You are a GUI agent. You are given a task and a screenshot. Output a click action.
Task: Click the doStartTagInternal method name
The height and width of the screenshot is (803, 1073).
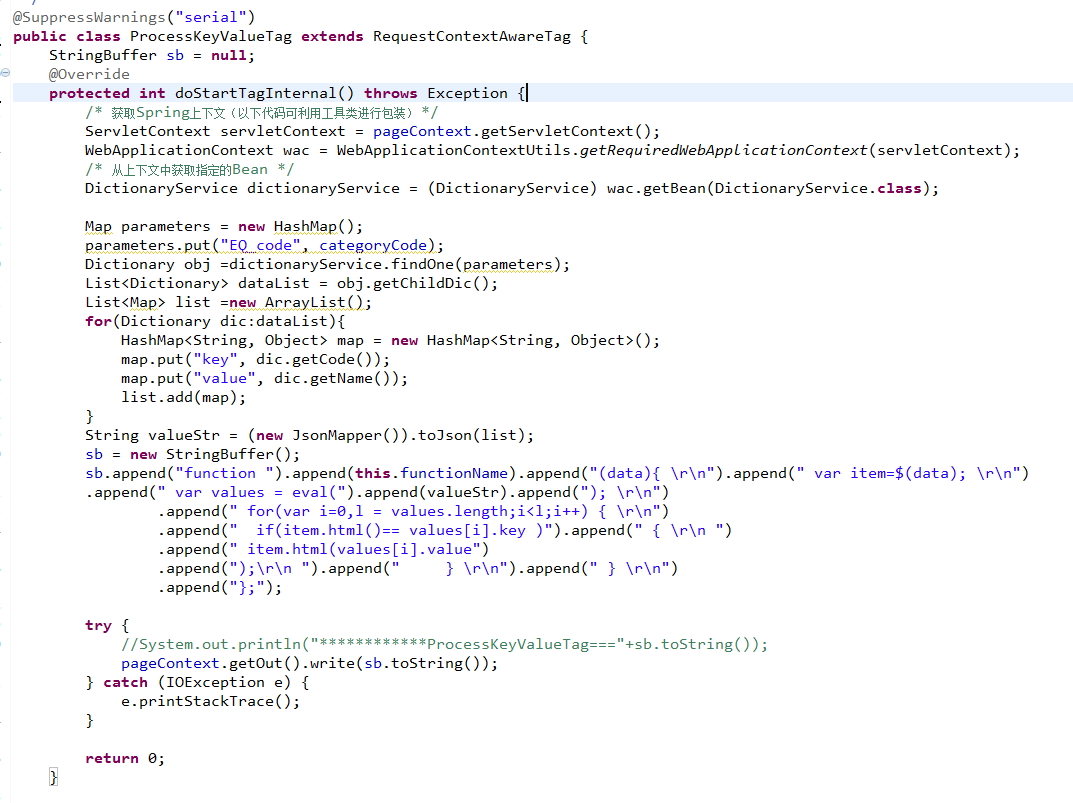[256, 93]
